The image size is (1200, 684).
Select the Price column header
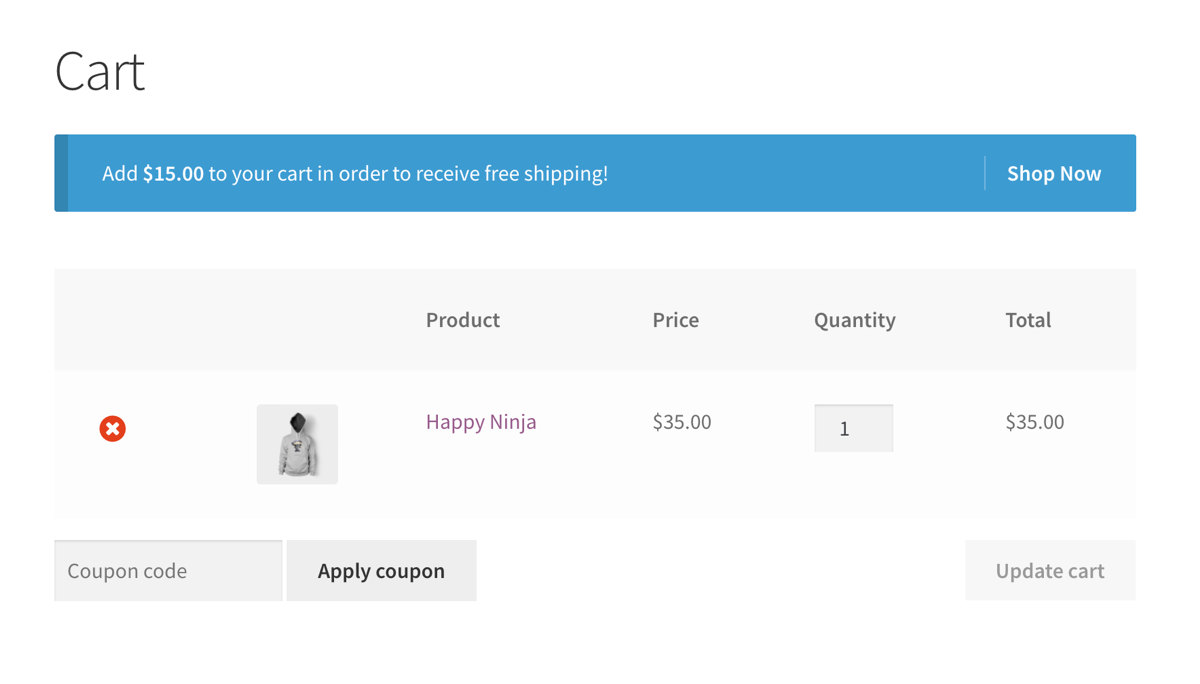point(676,320)
